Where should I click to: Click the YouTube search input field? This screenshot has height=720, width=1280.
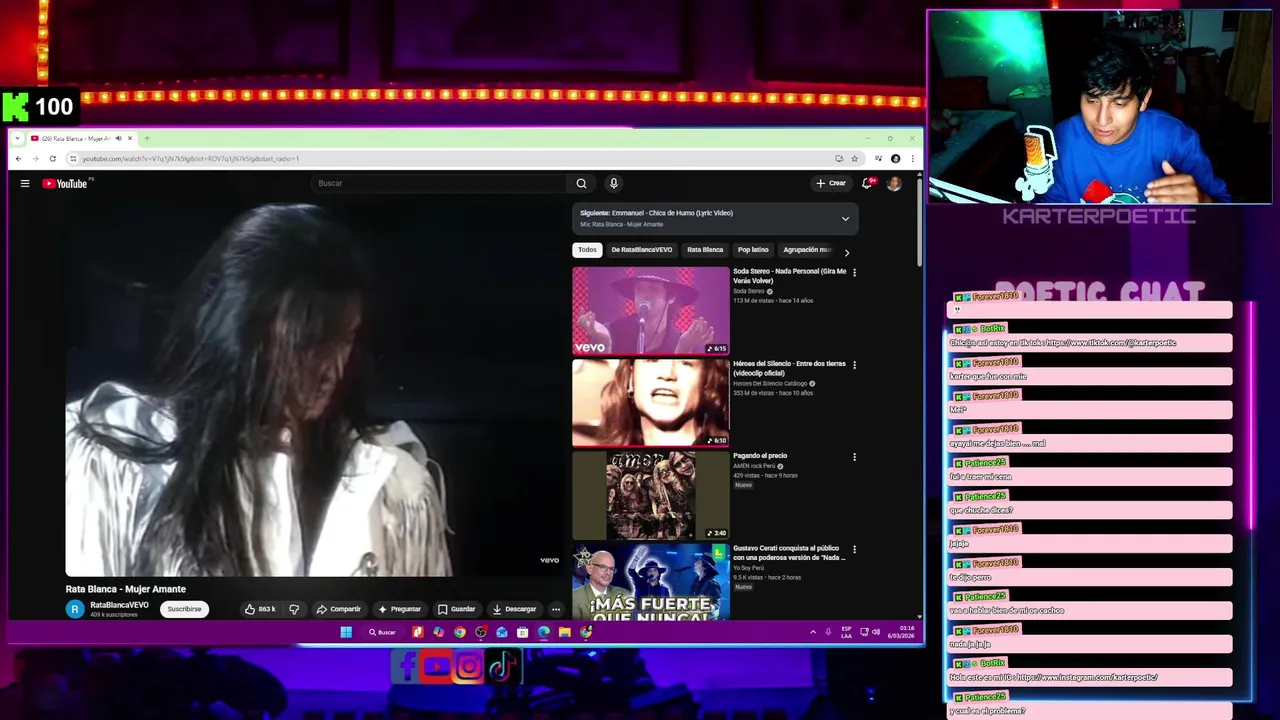(440, 183)
